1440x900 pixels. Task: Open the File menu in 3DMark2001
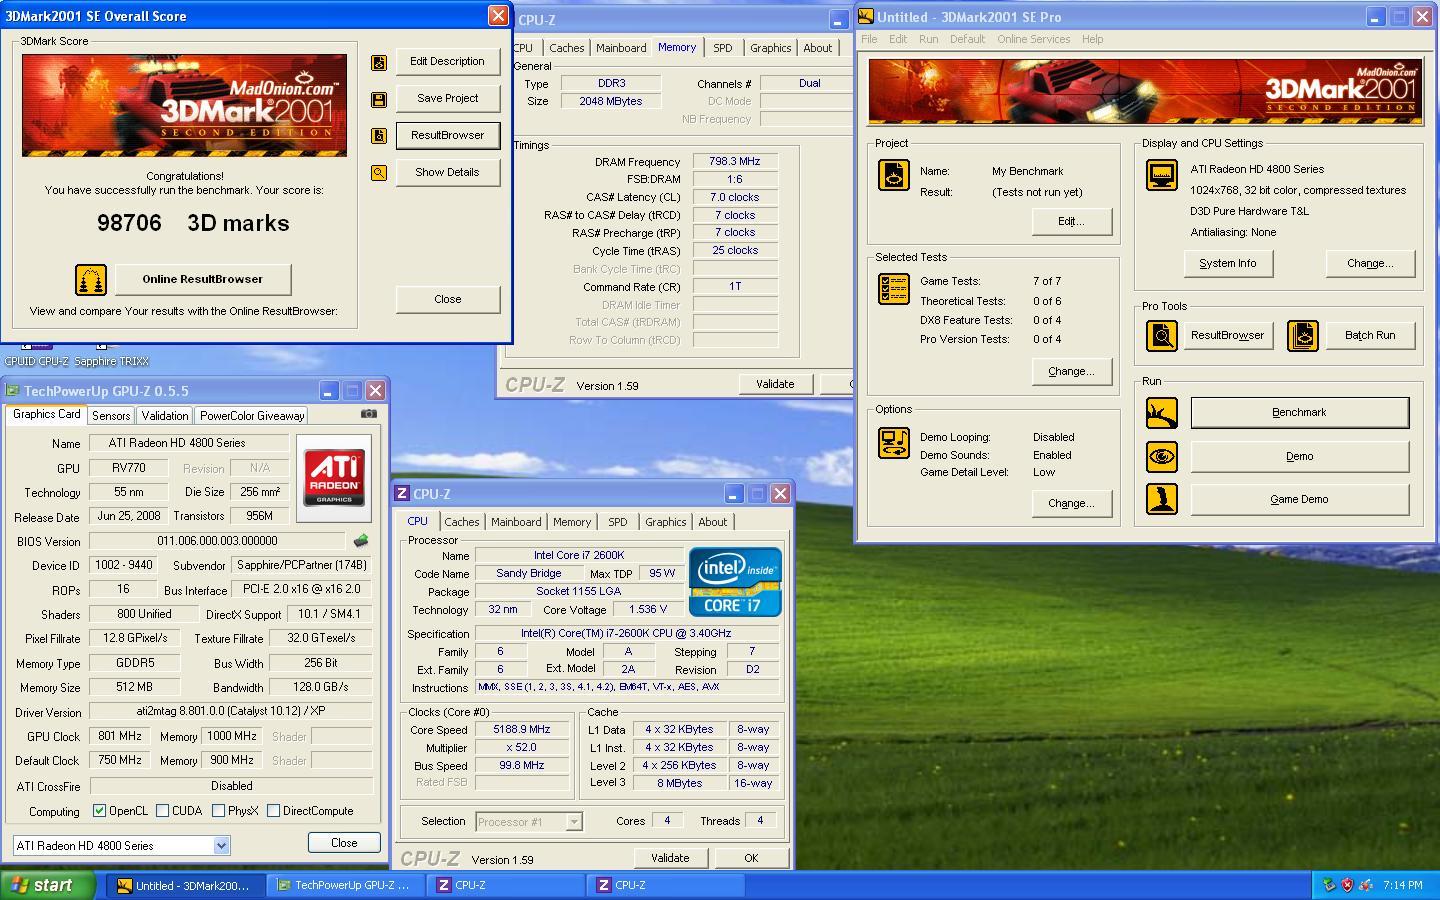tap(869, 39)
